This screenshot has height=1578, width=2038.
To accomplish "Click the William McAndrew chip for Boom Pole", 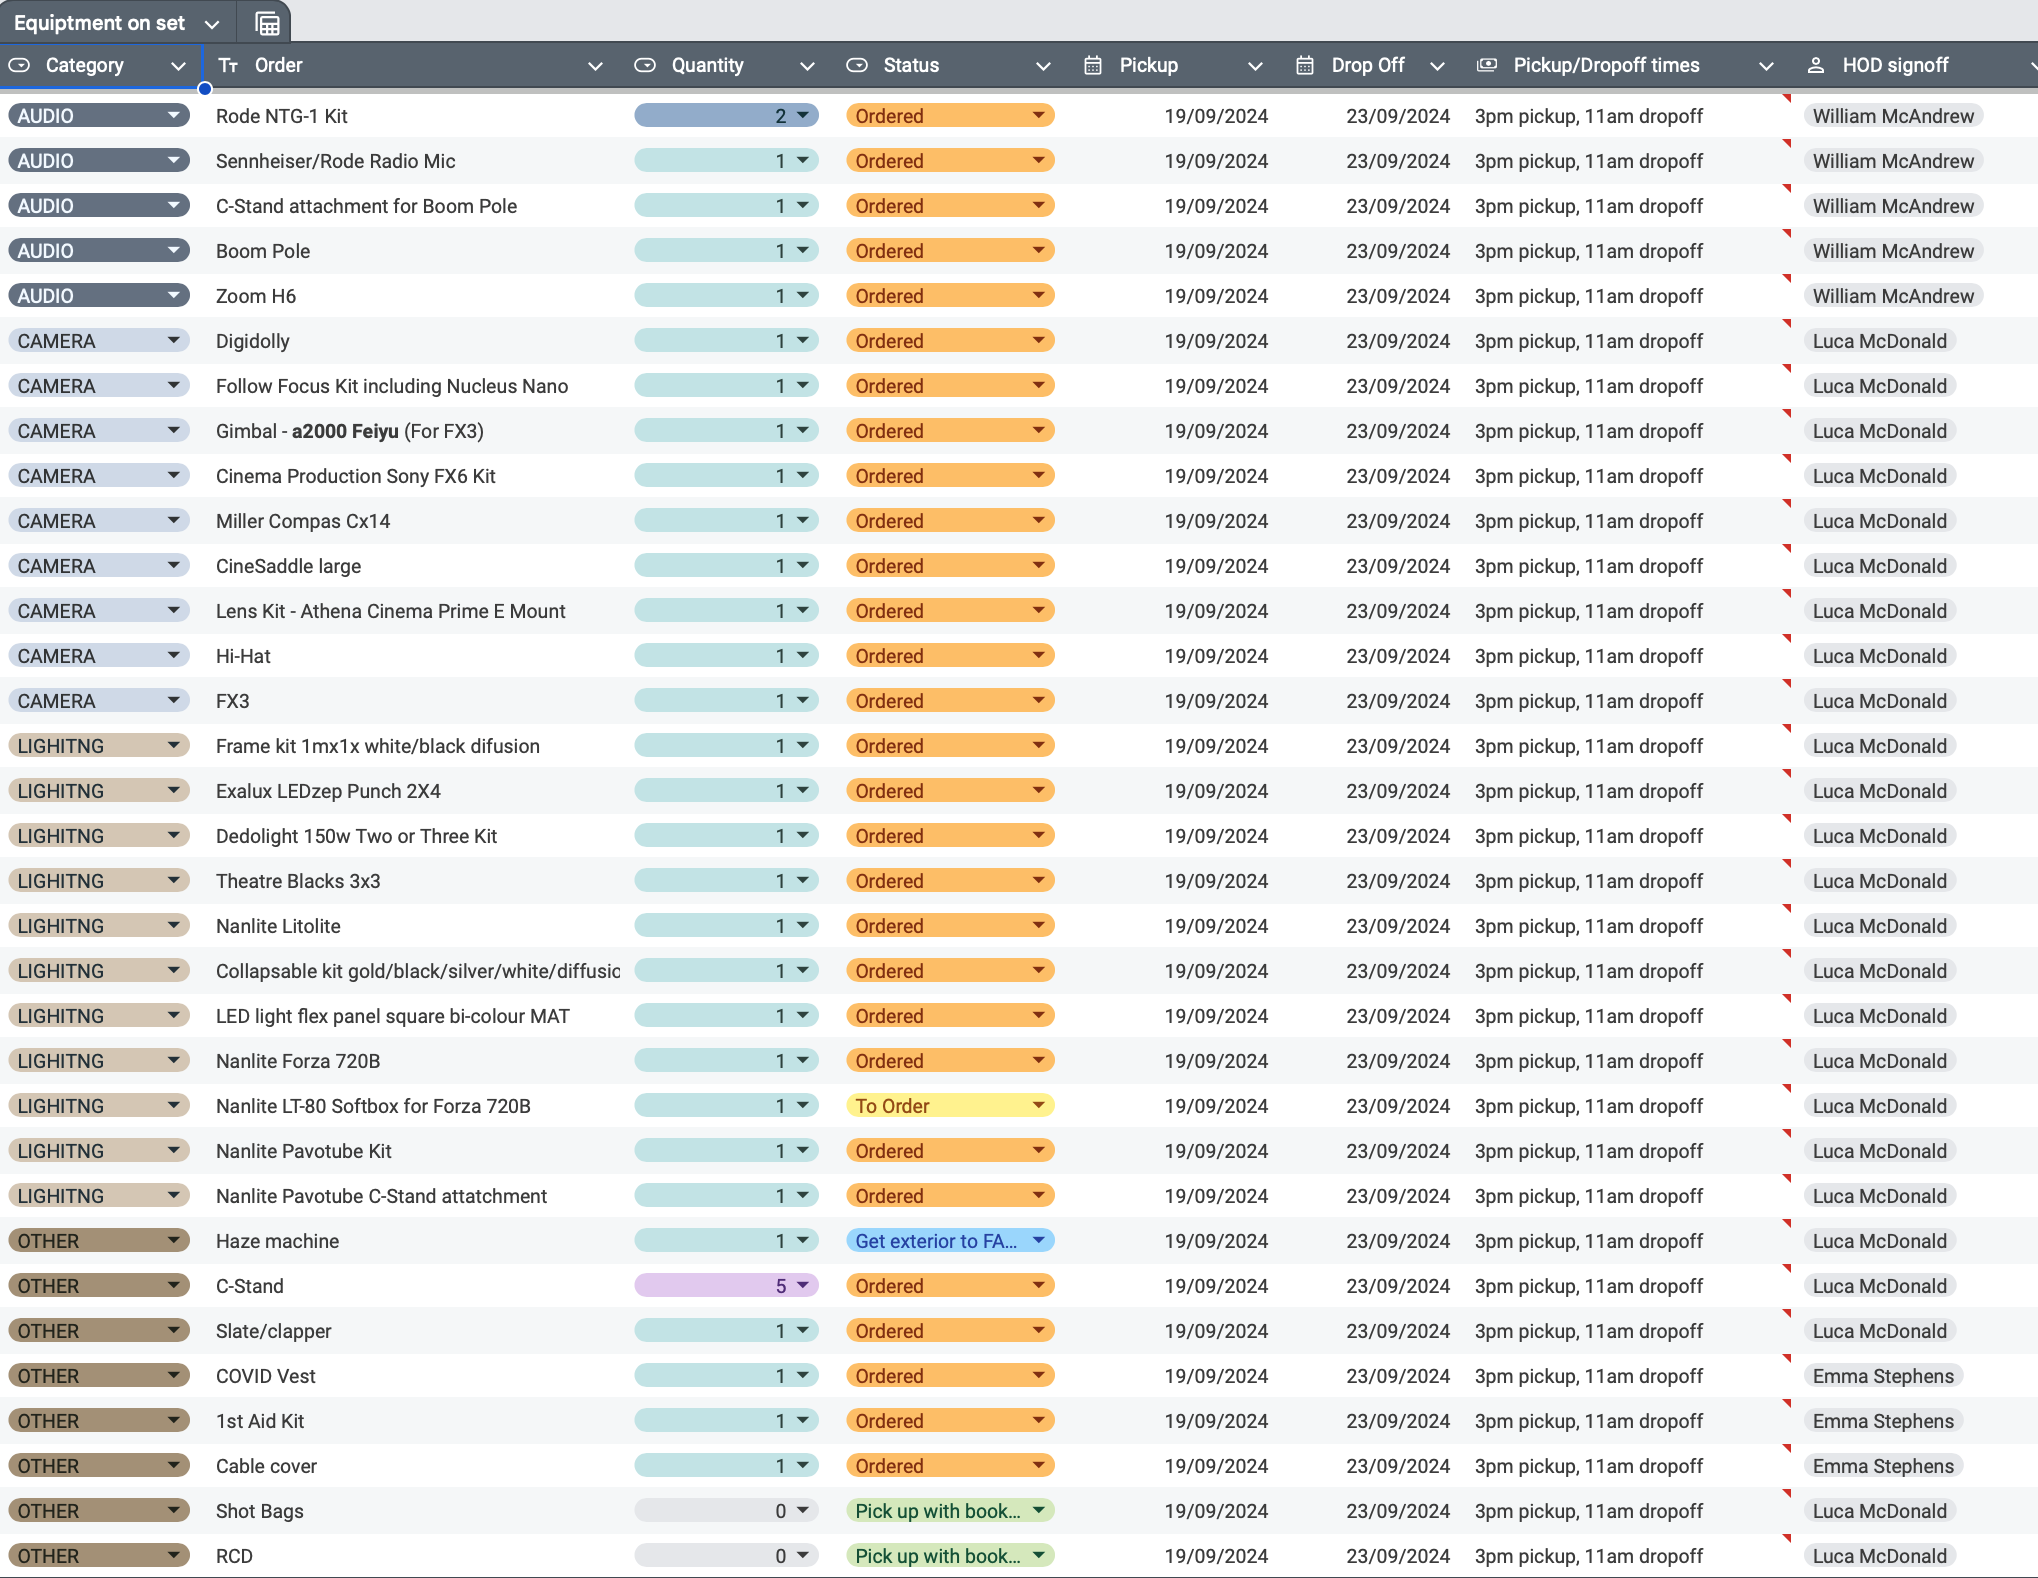I will click(x=1893, y=251).
